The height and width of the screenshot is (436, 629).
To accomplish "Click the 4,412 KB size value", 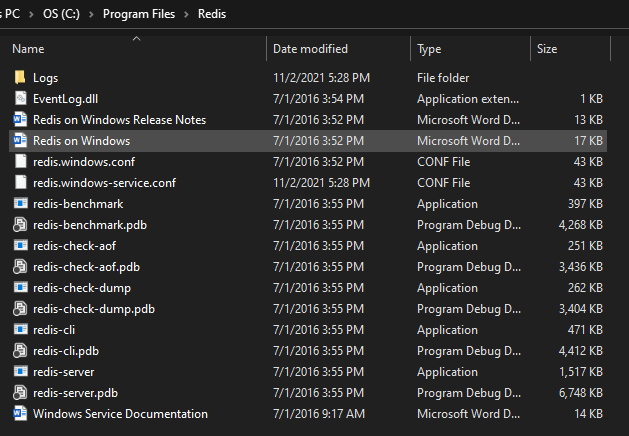I will pos(581,351).
